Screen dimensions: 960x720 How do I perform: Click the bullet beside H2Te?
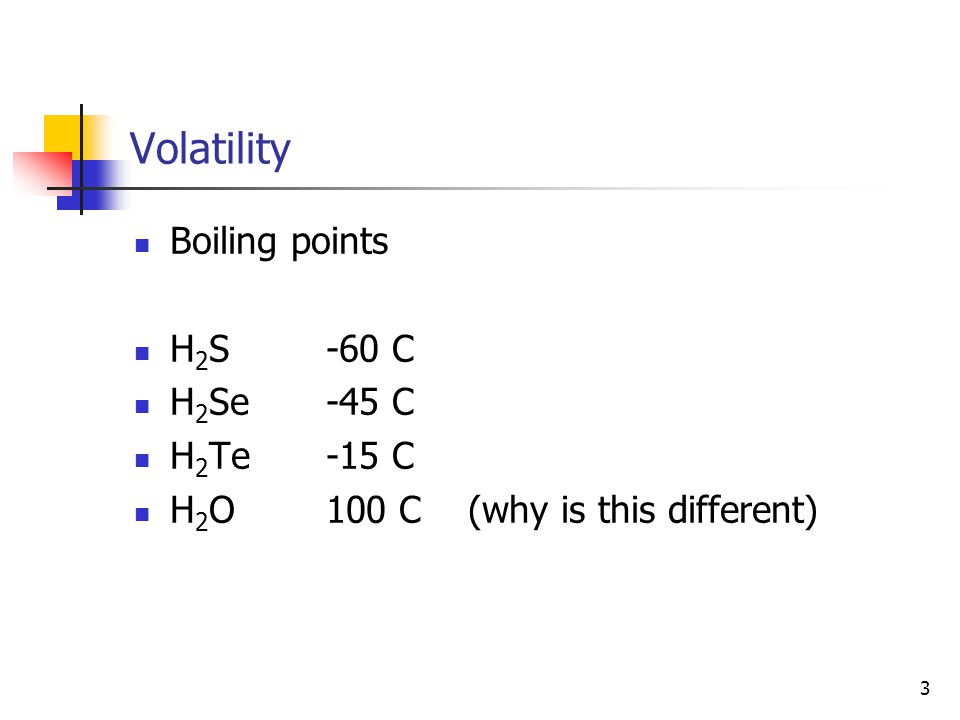(142, 460)
